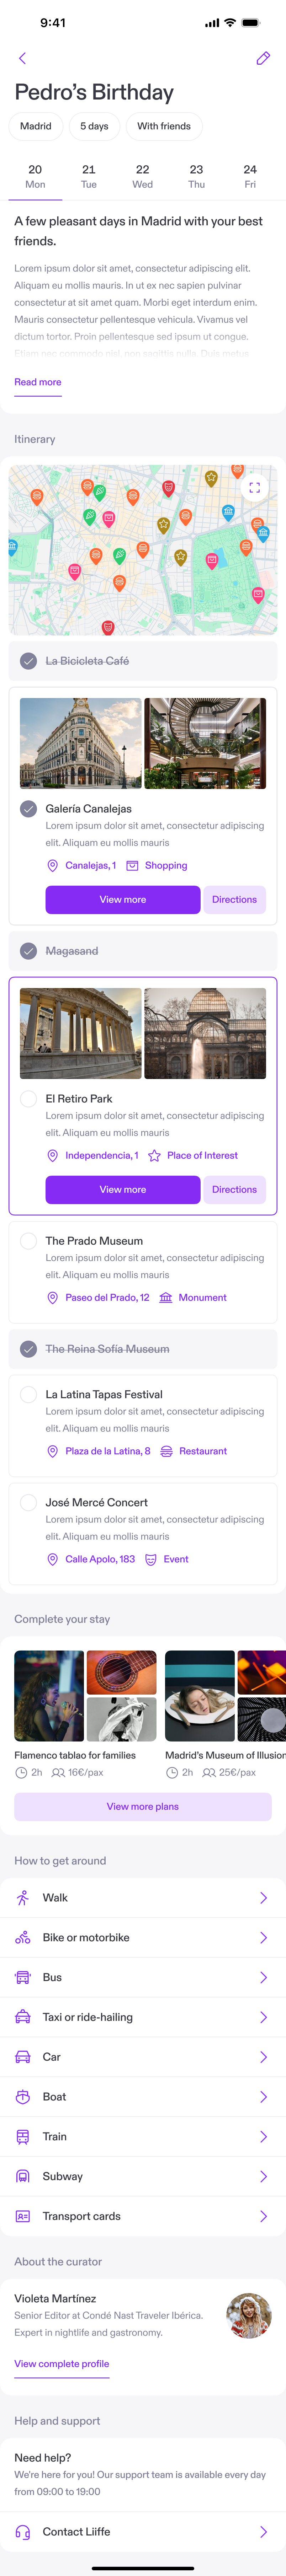Screen dimensions: 286x2576
Task: Select the 22 Wed day tab
Action: click(x=143, y=176)
